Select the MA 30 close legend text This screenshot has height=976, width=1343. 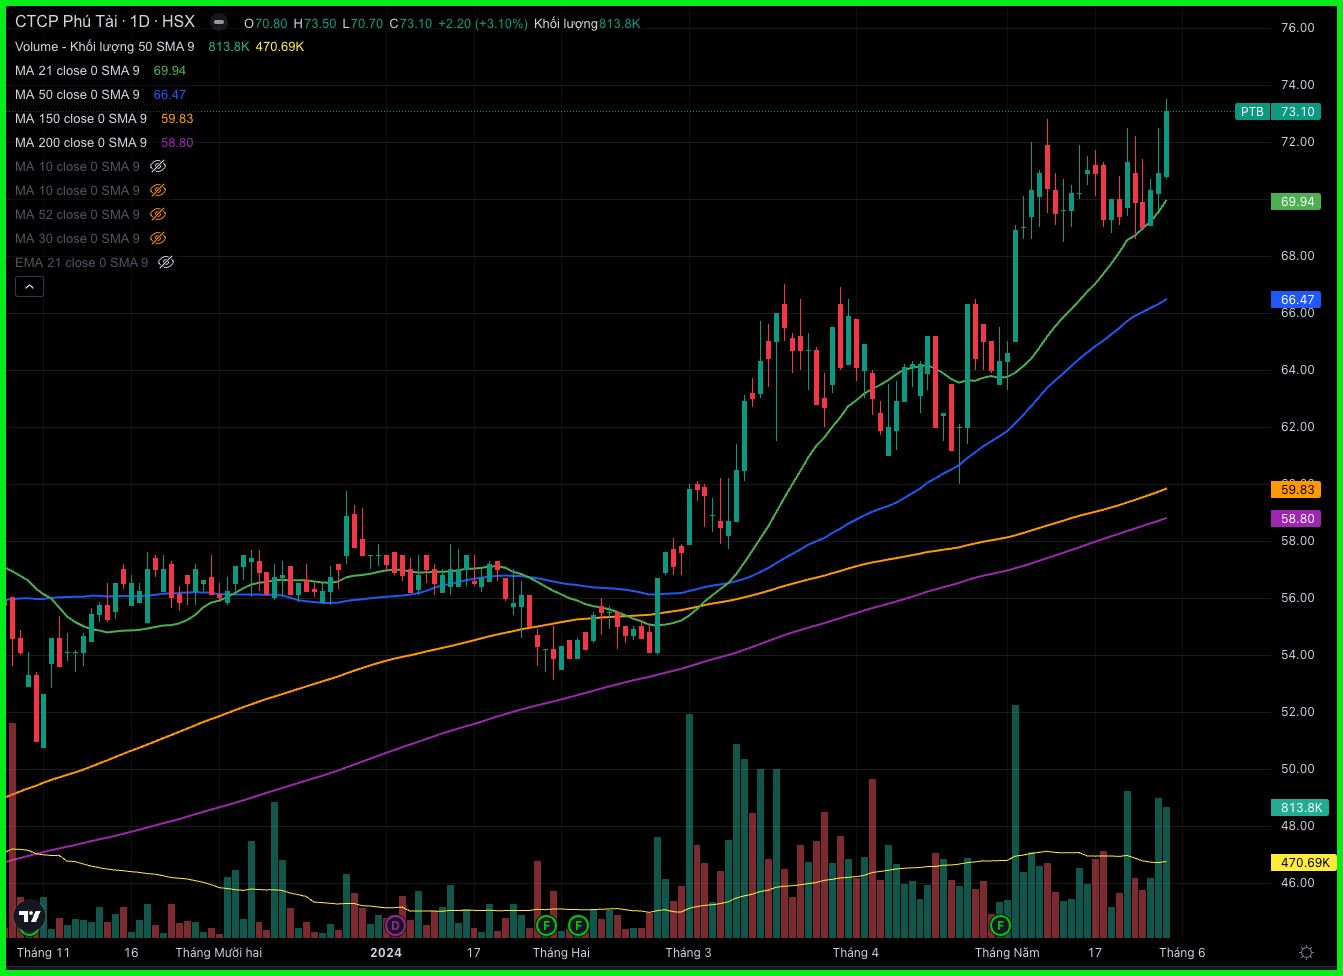(77, 238)
